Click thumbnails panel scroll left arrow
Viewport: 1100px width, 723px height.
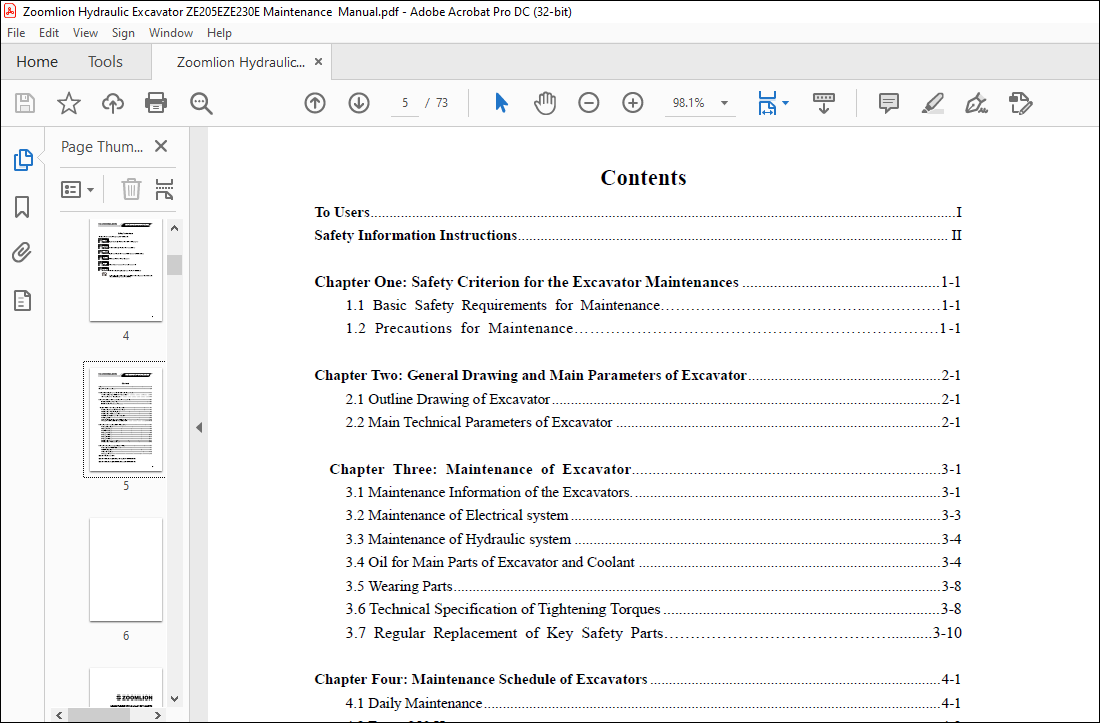coord(60,715)
